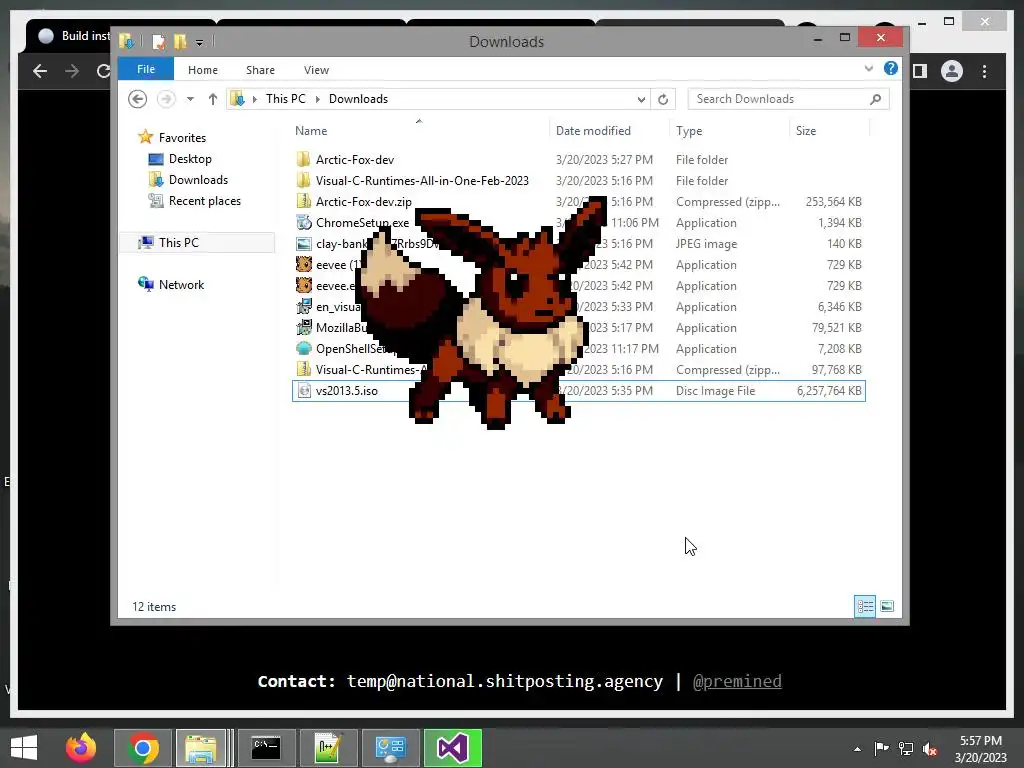Open the Windows Start button
This screenshot has height=768, width=1024.
coord(24,748)
